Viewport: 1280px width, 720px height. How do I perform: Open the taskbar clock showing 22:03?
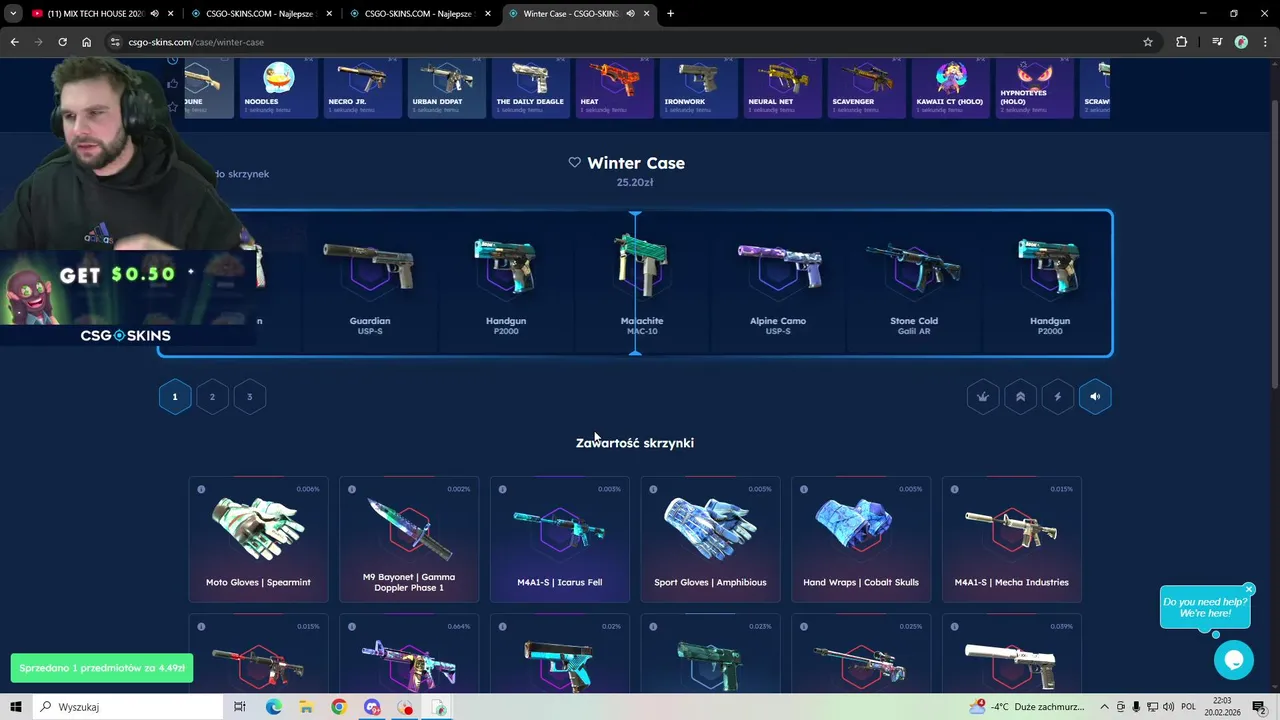tap(1221, 707)
